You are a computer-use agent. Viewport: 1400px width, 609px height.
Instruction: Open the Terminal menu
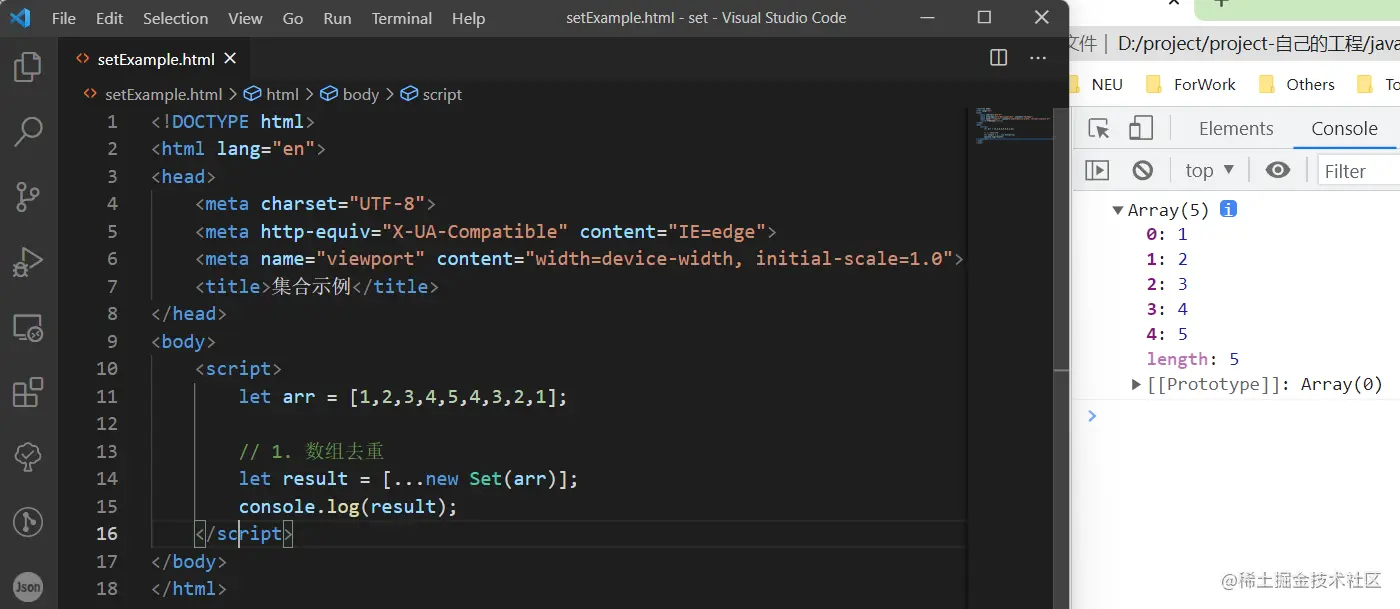[x=404, y=18]
